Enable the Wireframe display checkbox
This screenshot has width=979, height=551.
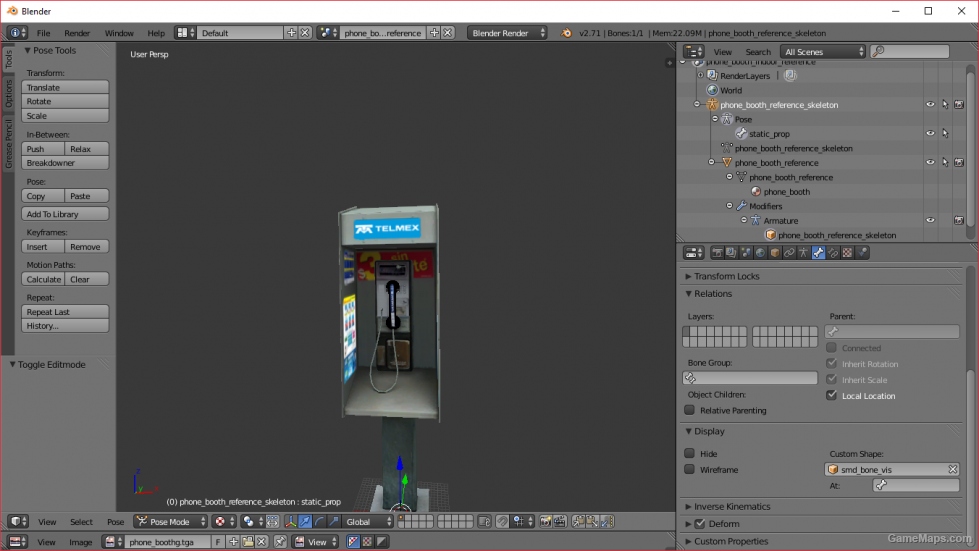pos(689,469)
